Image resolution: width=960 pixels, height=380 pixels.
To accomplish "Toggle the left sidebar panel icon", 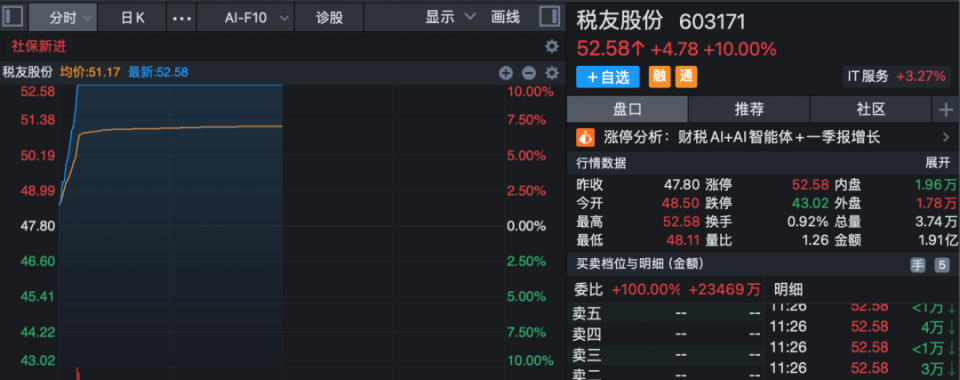I will [13, 17].
